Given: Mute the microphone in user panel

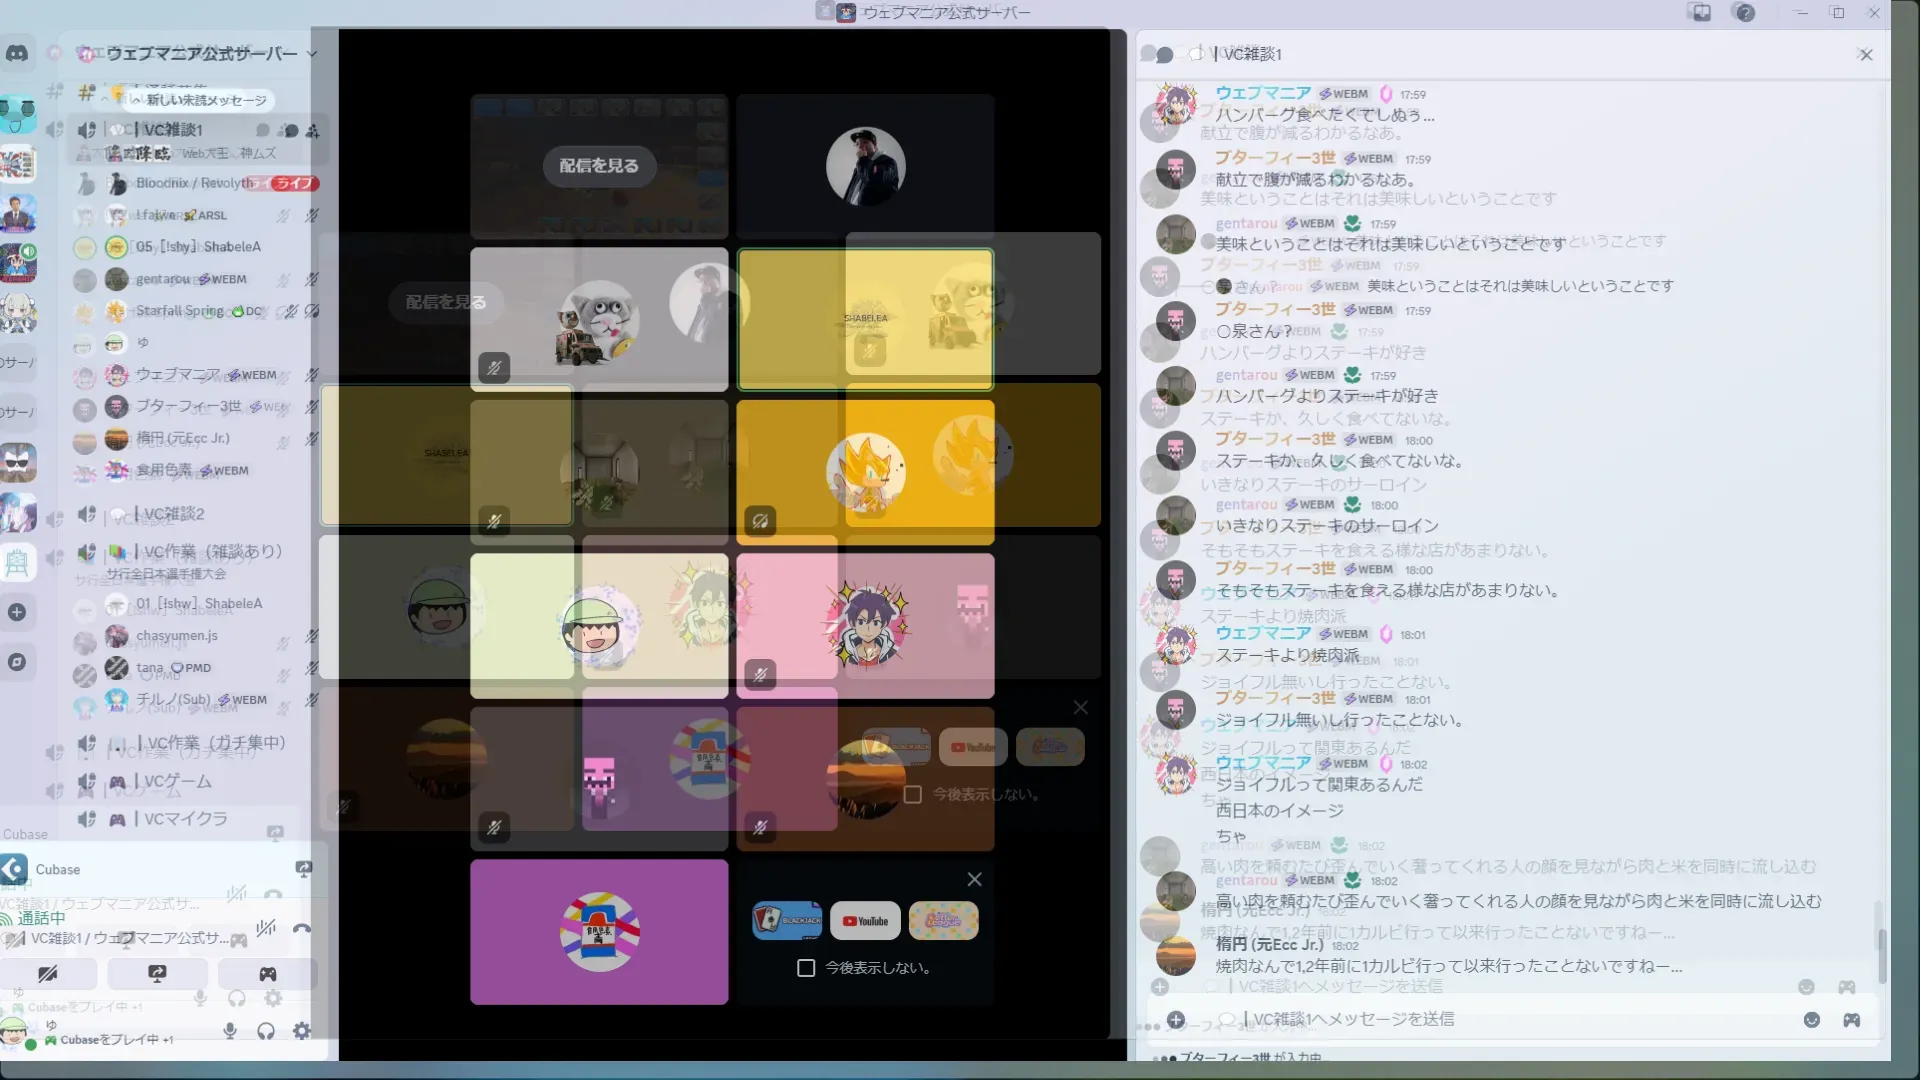Looking at the screenshot, I should click(x=230, y=1031).
